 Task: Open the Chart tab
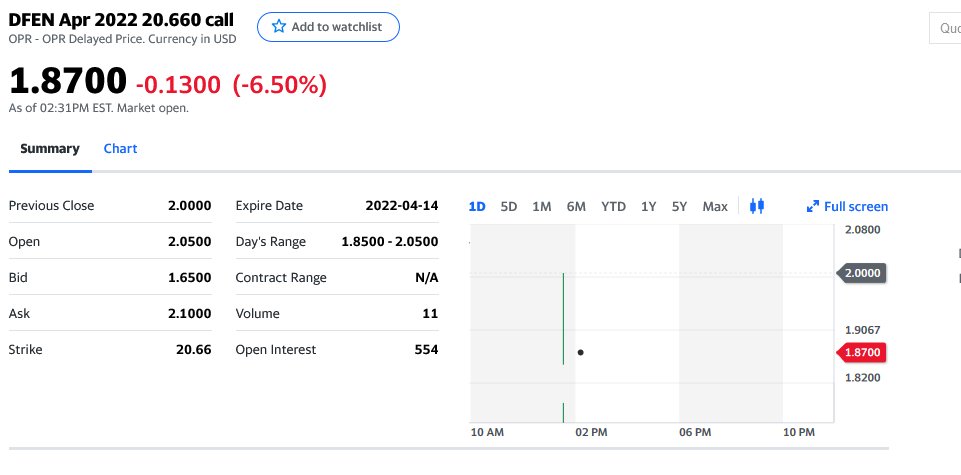[120, 148]
